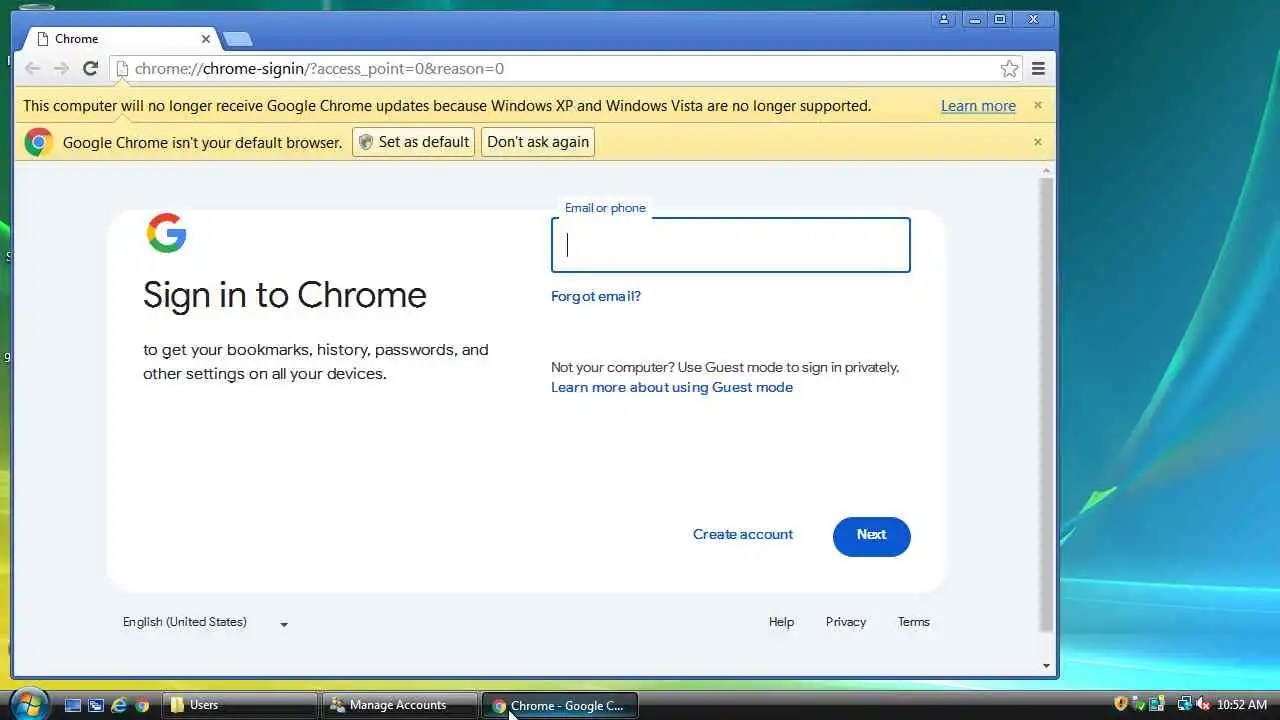Click Create account
The height and width of the screenshot is (720, 1280).
click(x=743, y=534)
